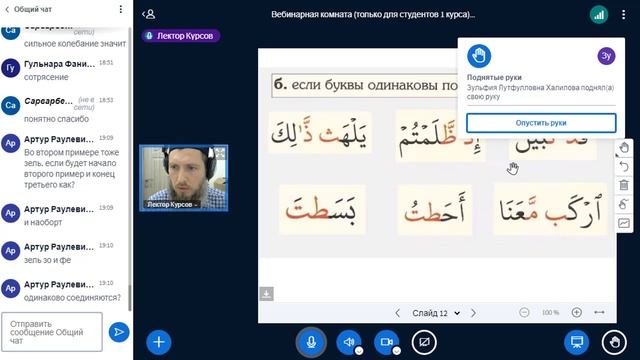Zoom in the presentation
Screen dimensions: 640x360
(x=576, y=313)
